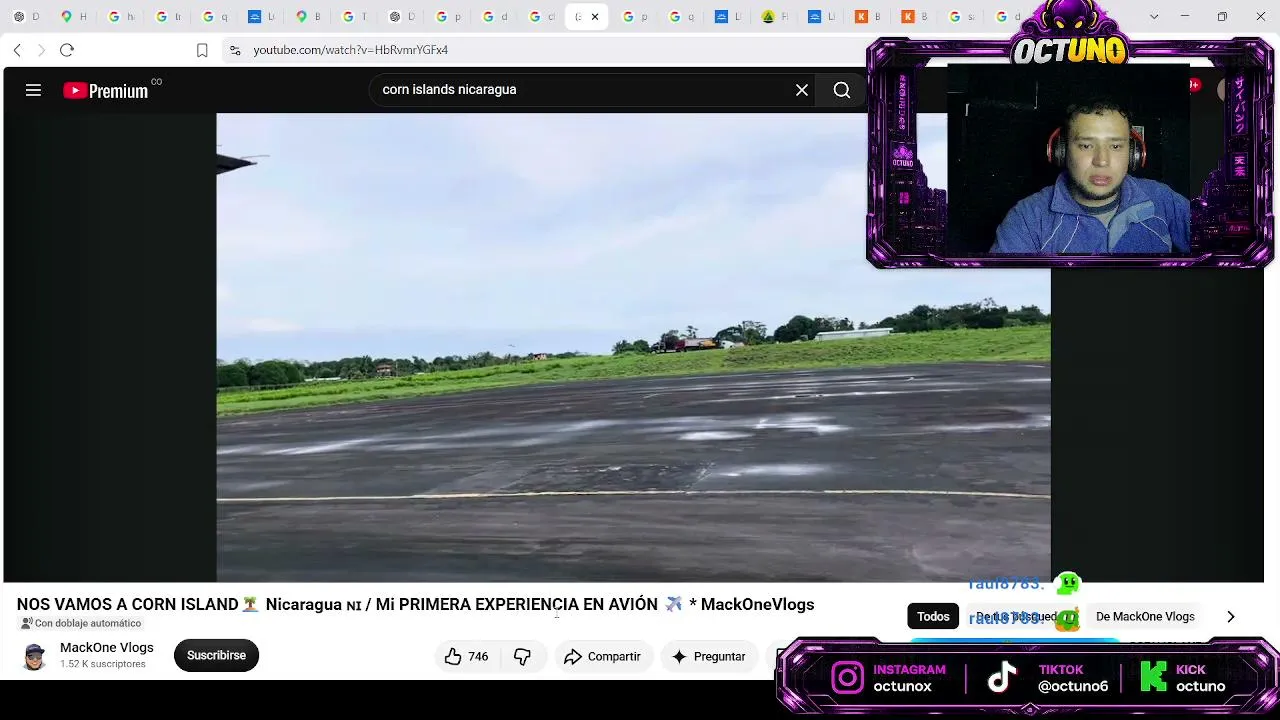Image resolution: width=1280 pixels, height=720 pixels.
Task: Open the MackOne Vlogs channel avatar
Action: (35, 656)
